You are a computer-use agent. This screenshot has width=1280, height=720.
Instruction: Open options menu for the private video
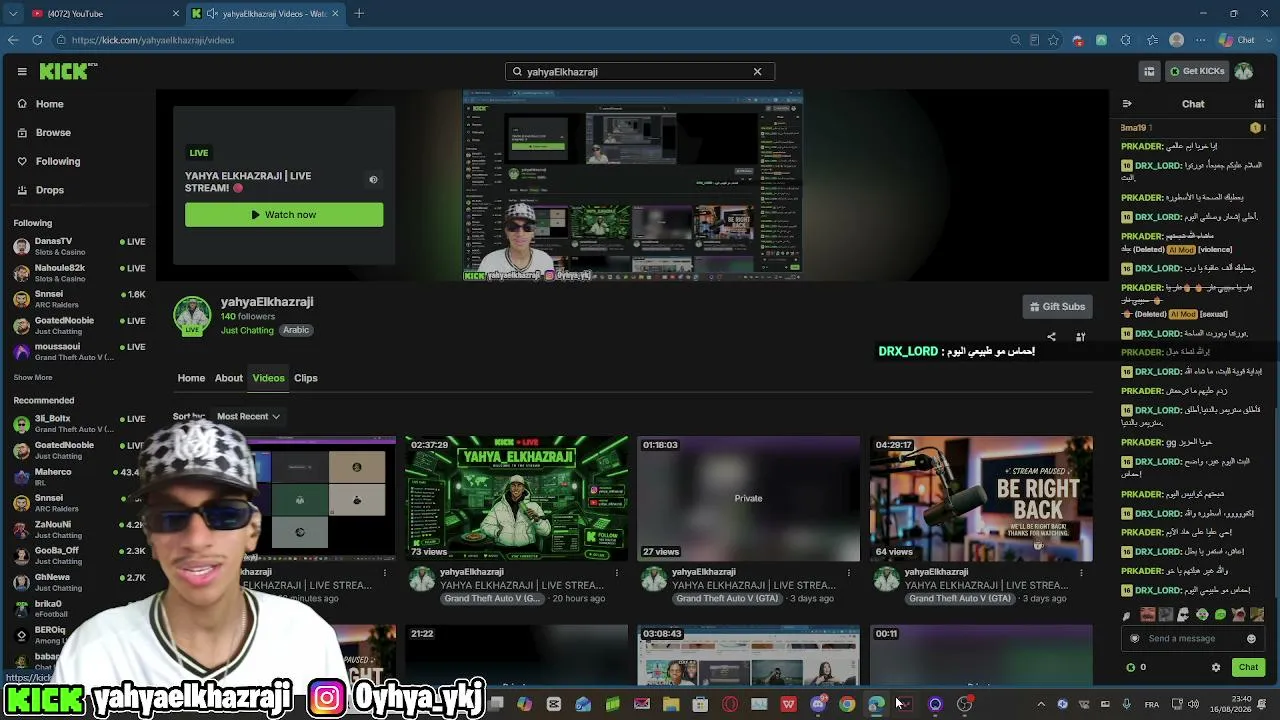pos(849,573)
